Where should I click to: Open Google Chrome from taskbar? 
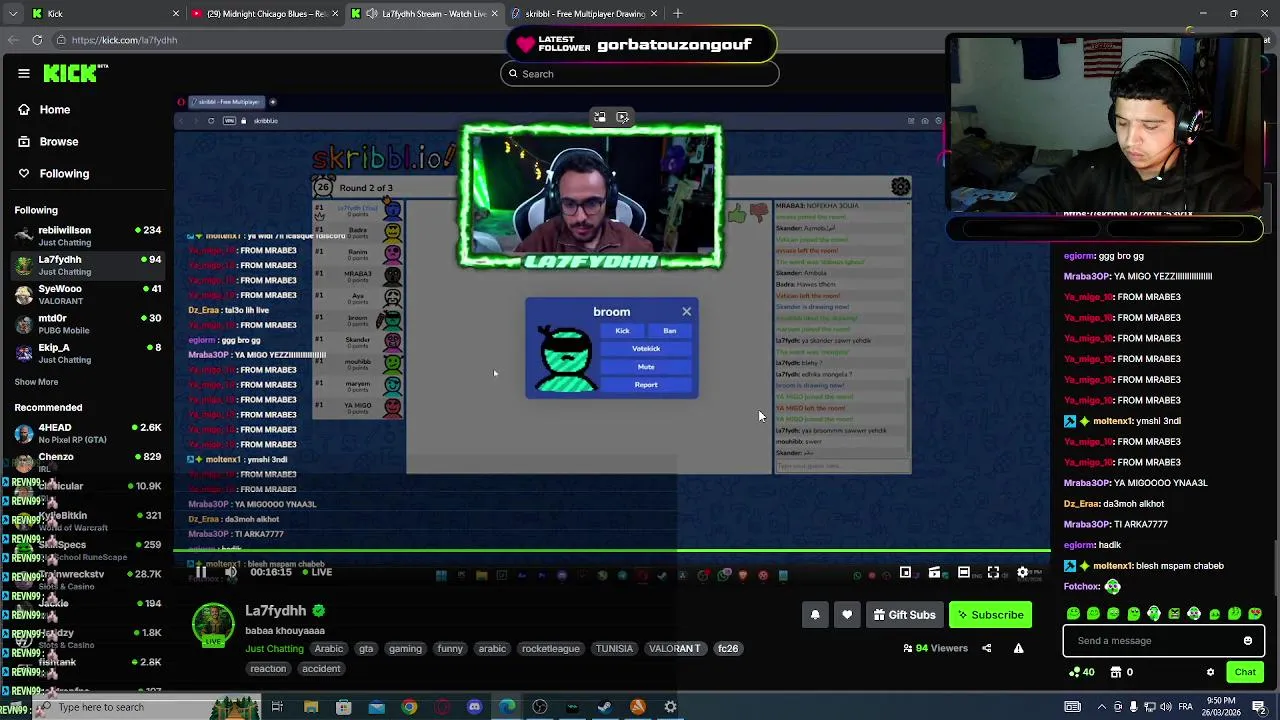pos(409,707)
